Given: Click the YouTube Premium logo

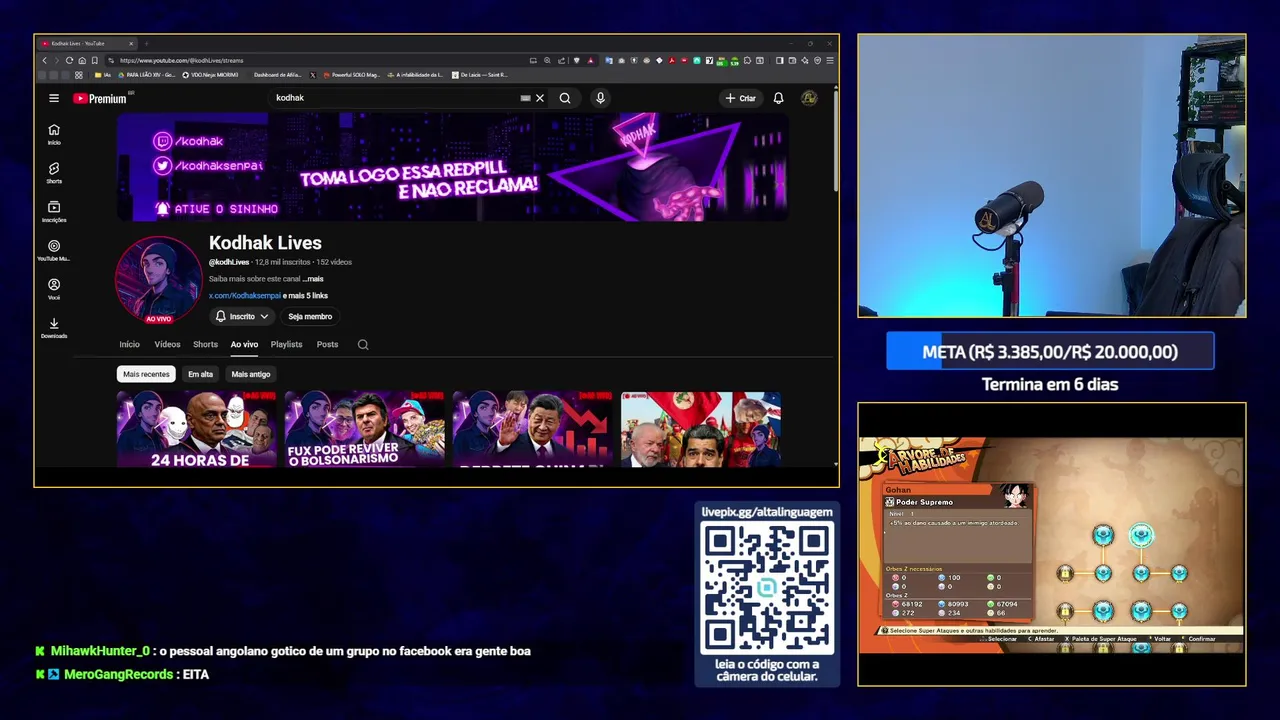Looking at the screenshot, I should pos(100,98).
